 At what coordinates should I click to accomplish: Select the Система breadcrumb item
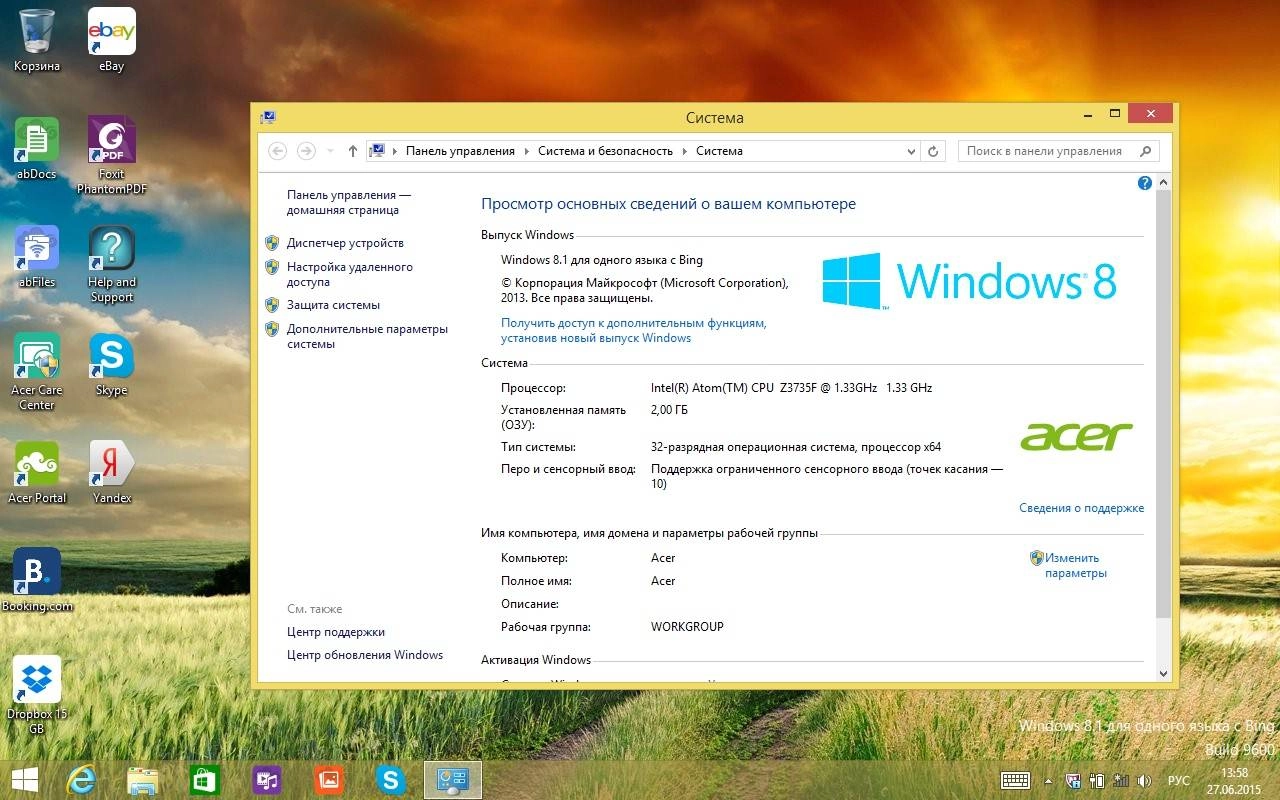[x=719, y=151]
